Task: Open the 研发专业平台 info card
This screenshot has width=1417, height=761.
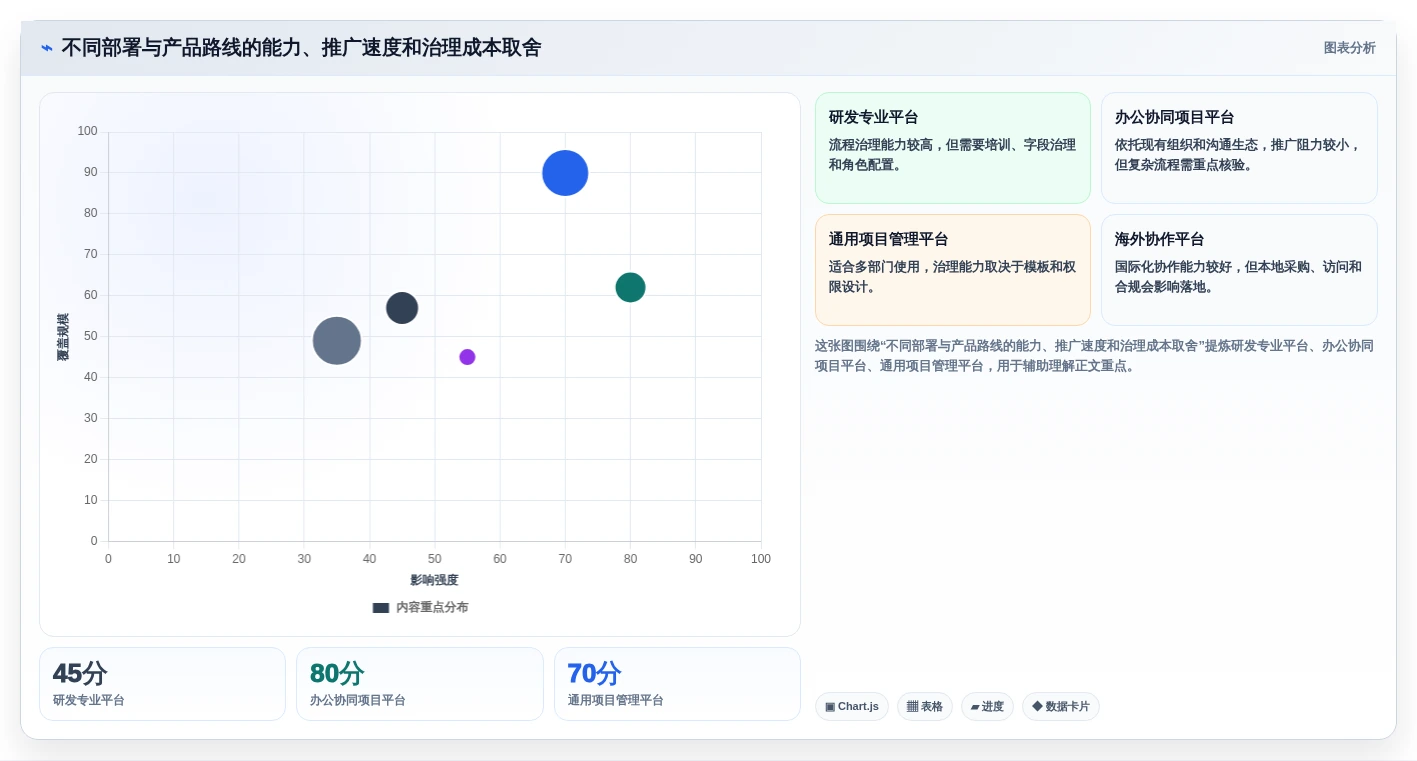Action: [953, 148]
